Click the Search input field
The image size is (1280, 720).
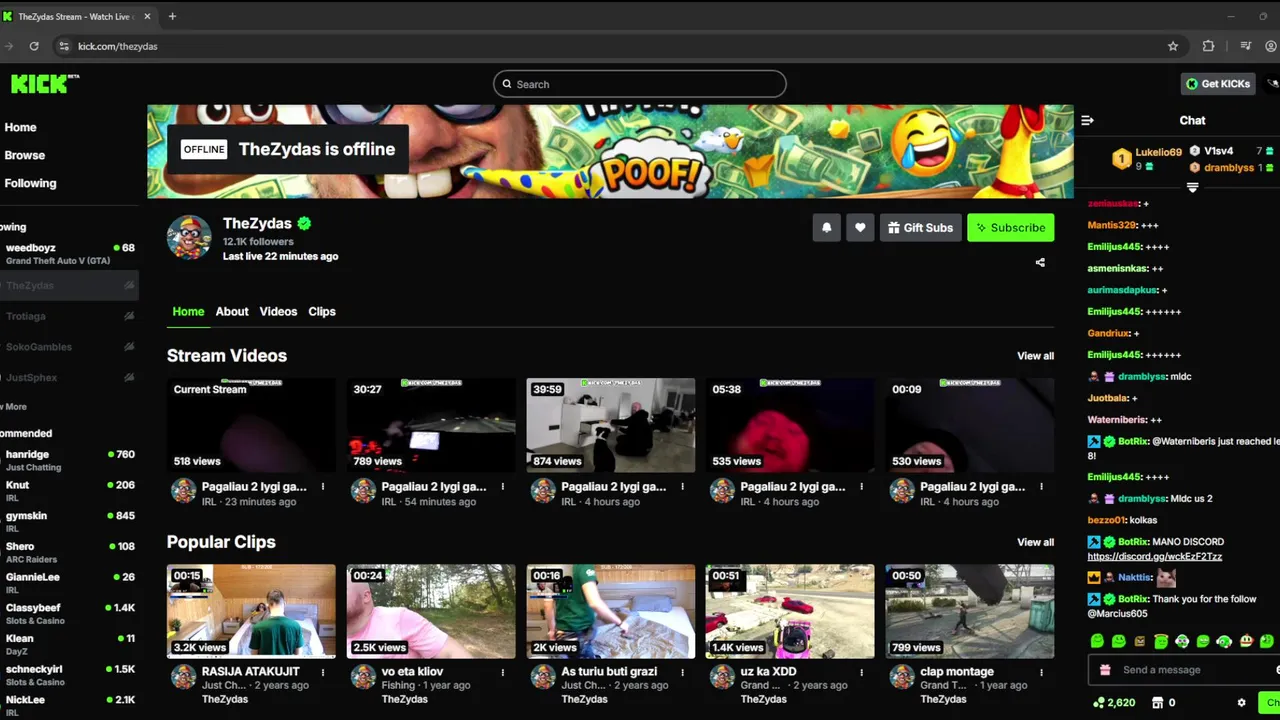[640, 84]
